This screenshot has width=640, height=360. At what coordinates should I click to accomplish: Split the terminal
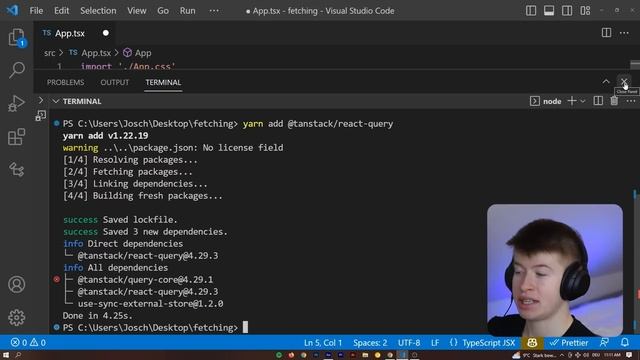[x=598, y=101]
